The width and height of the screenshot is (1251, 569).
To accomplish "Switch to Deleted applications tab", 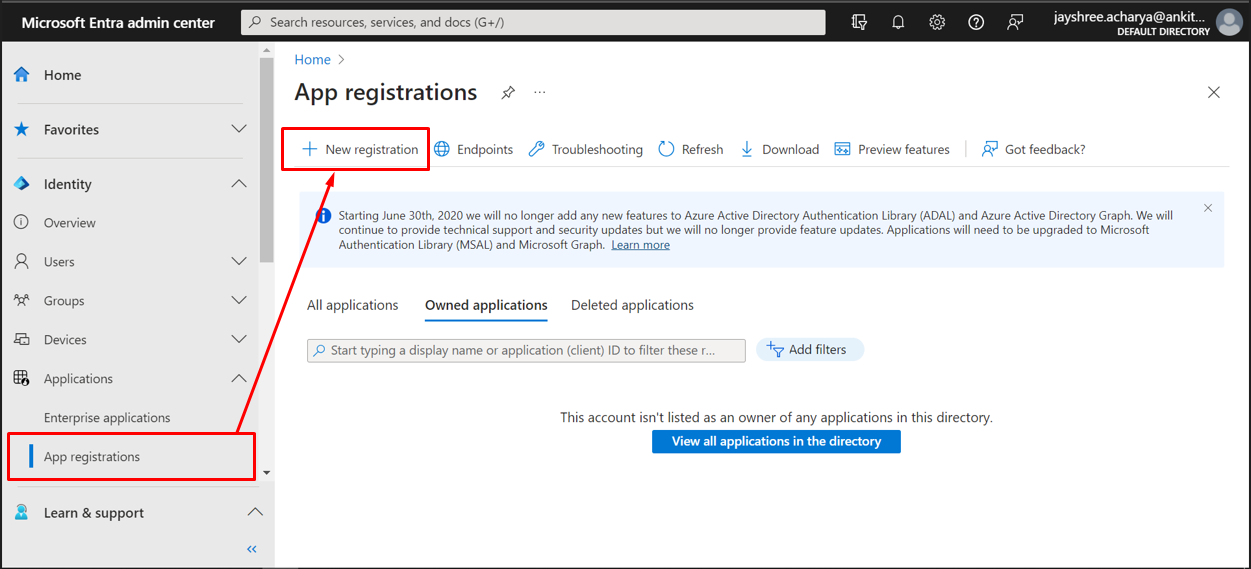I will (632, 305).
